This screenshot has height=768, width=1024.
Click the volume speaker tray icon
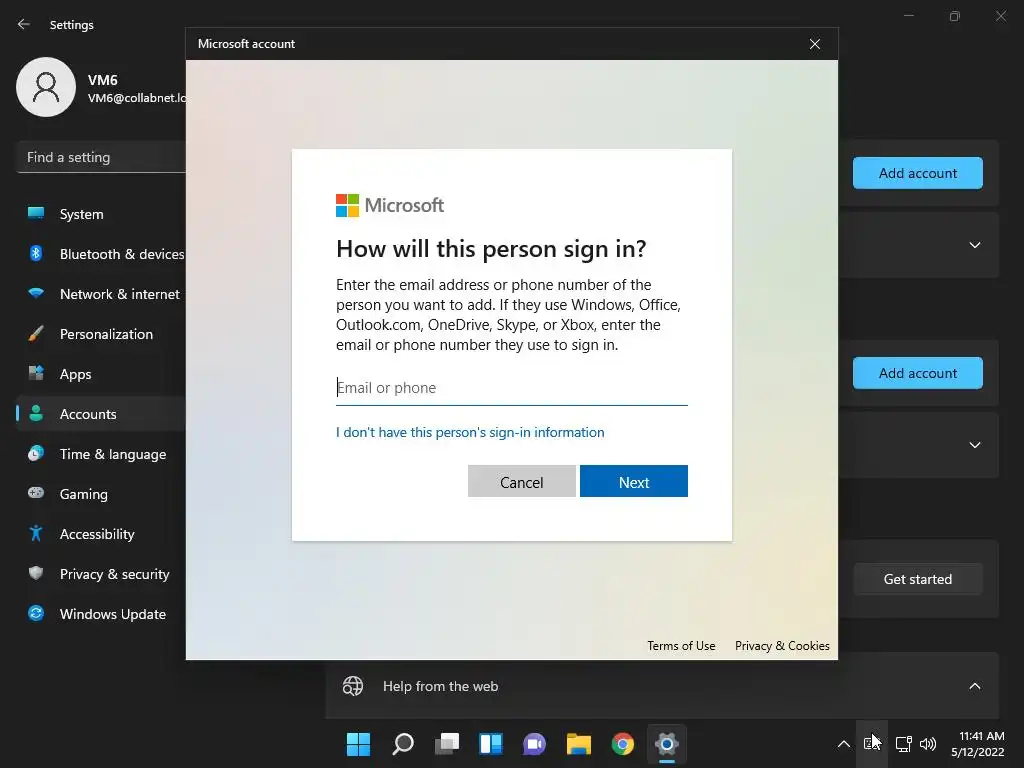[x=927, y=744]
